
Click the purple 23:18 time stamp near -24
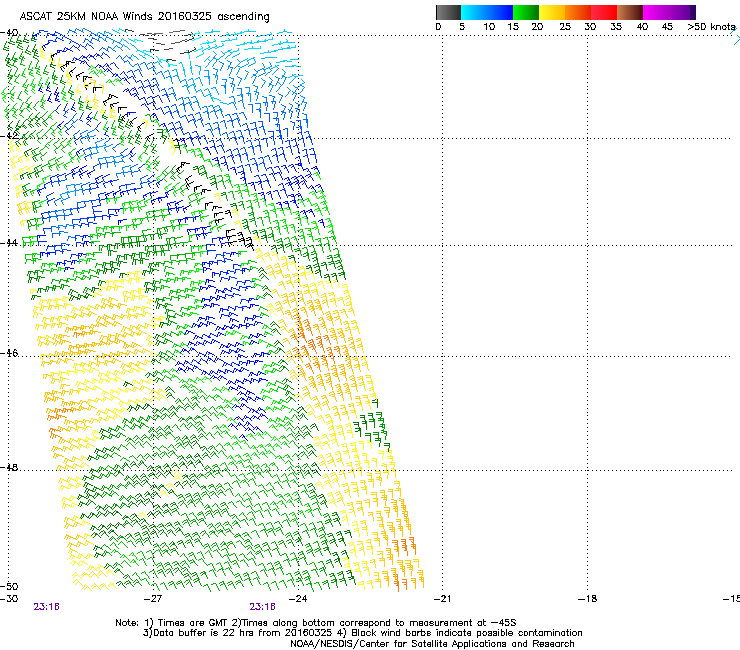262,607
